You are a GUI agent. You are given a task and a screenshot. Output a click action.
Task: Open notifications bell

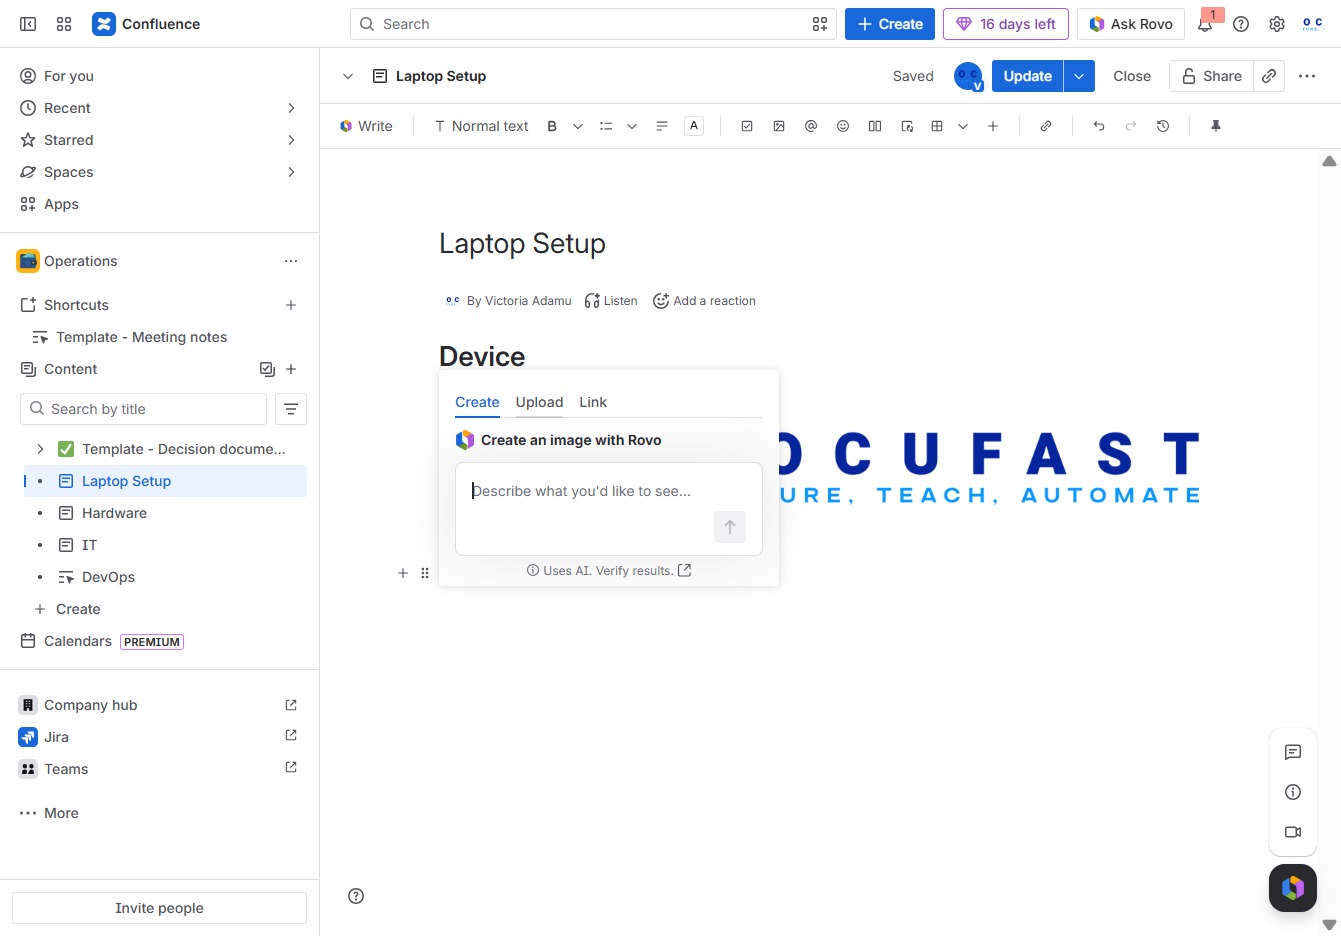1206,24
